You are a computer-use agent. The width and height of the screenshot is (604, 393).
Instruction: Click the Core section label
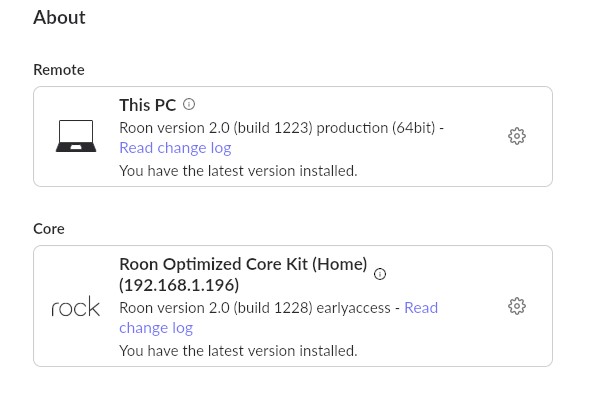(49, 229)
